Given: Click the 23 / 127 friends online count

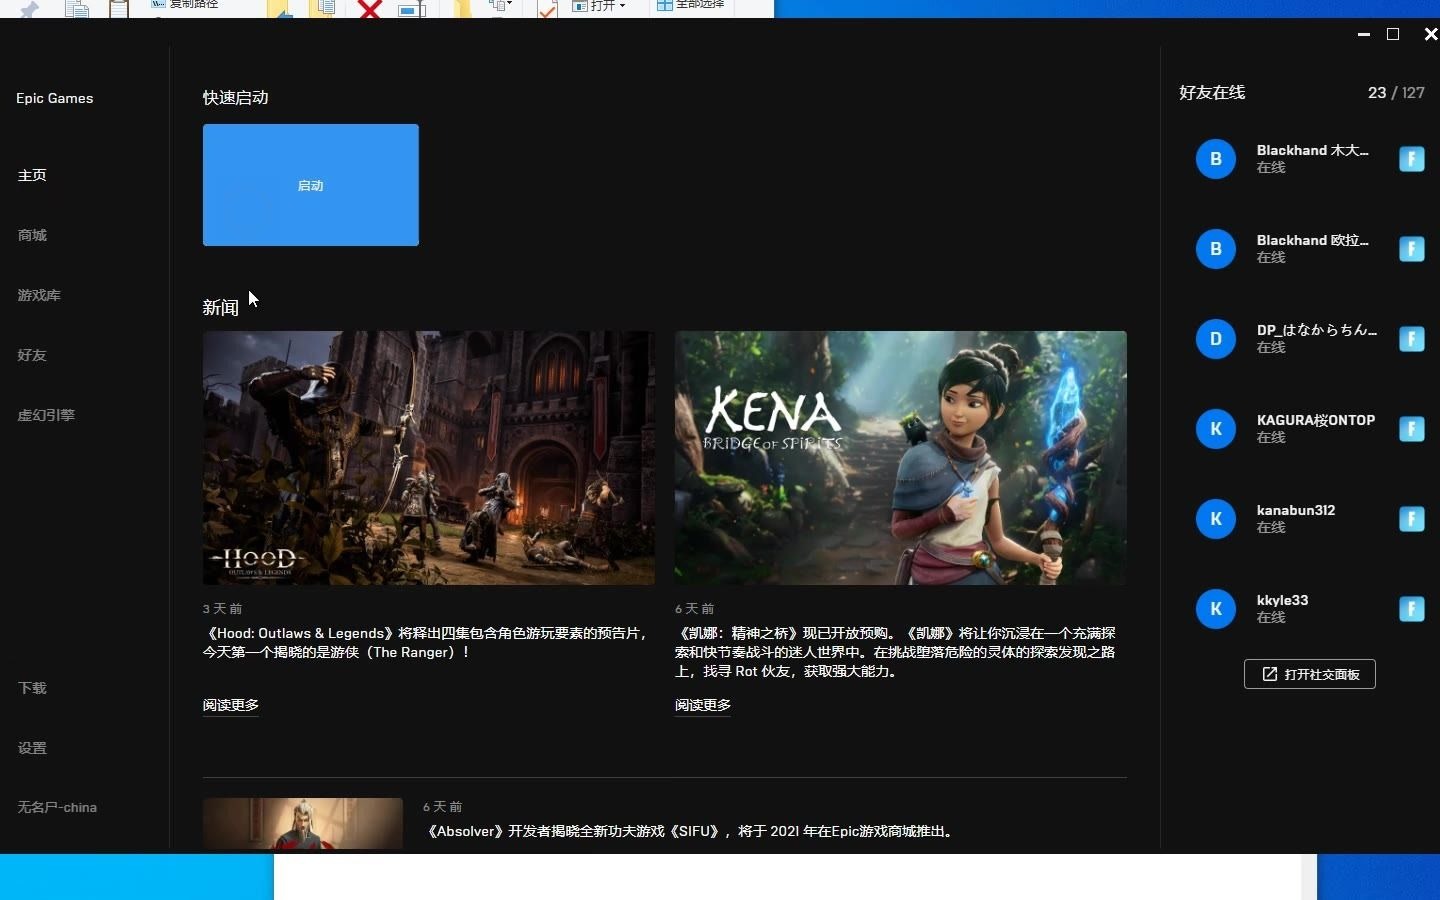Looking at the screenshot, I should pyautogui.click(x=1396, y=92).
